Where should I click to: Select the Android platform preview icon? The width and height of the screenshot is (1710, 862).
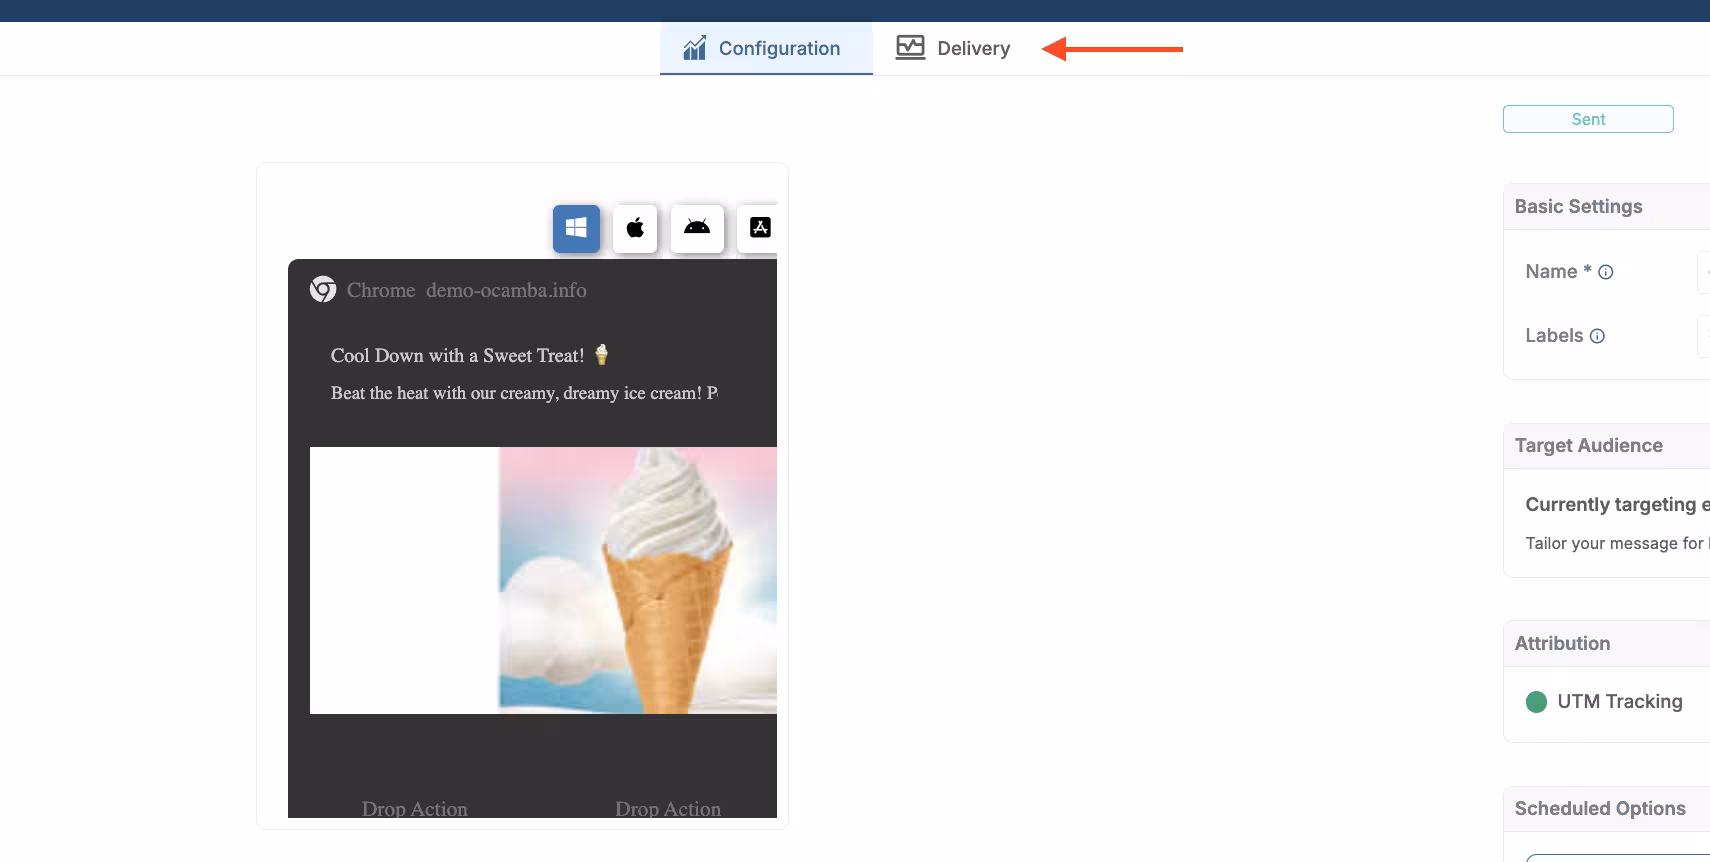click(697, 228)
